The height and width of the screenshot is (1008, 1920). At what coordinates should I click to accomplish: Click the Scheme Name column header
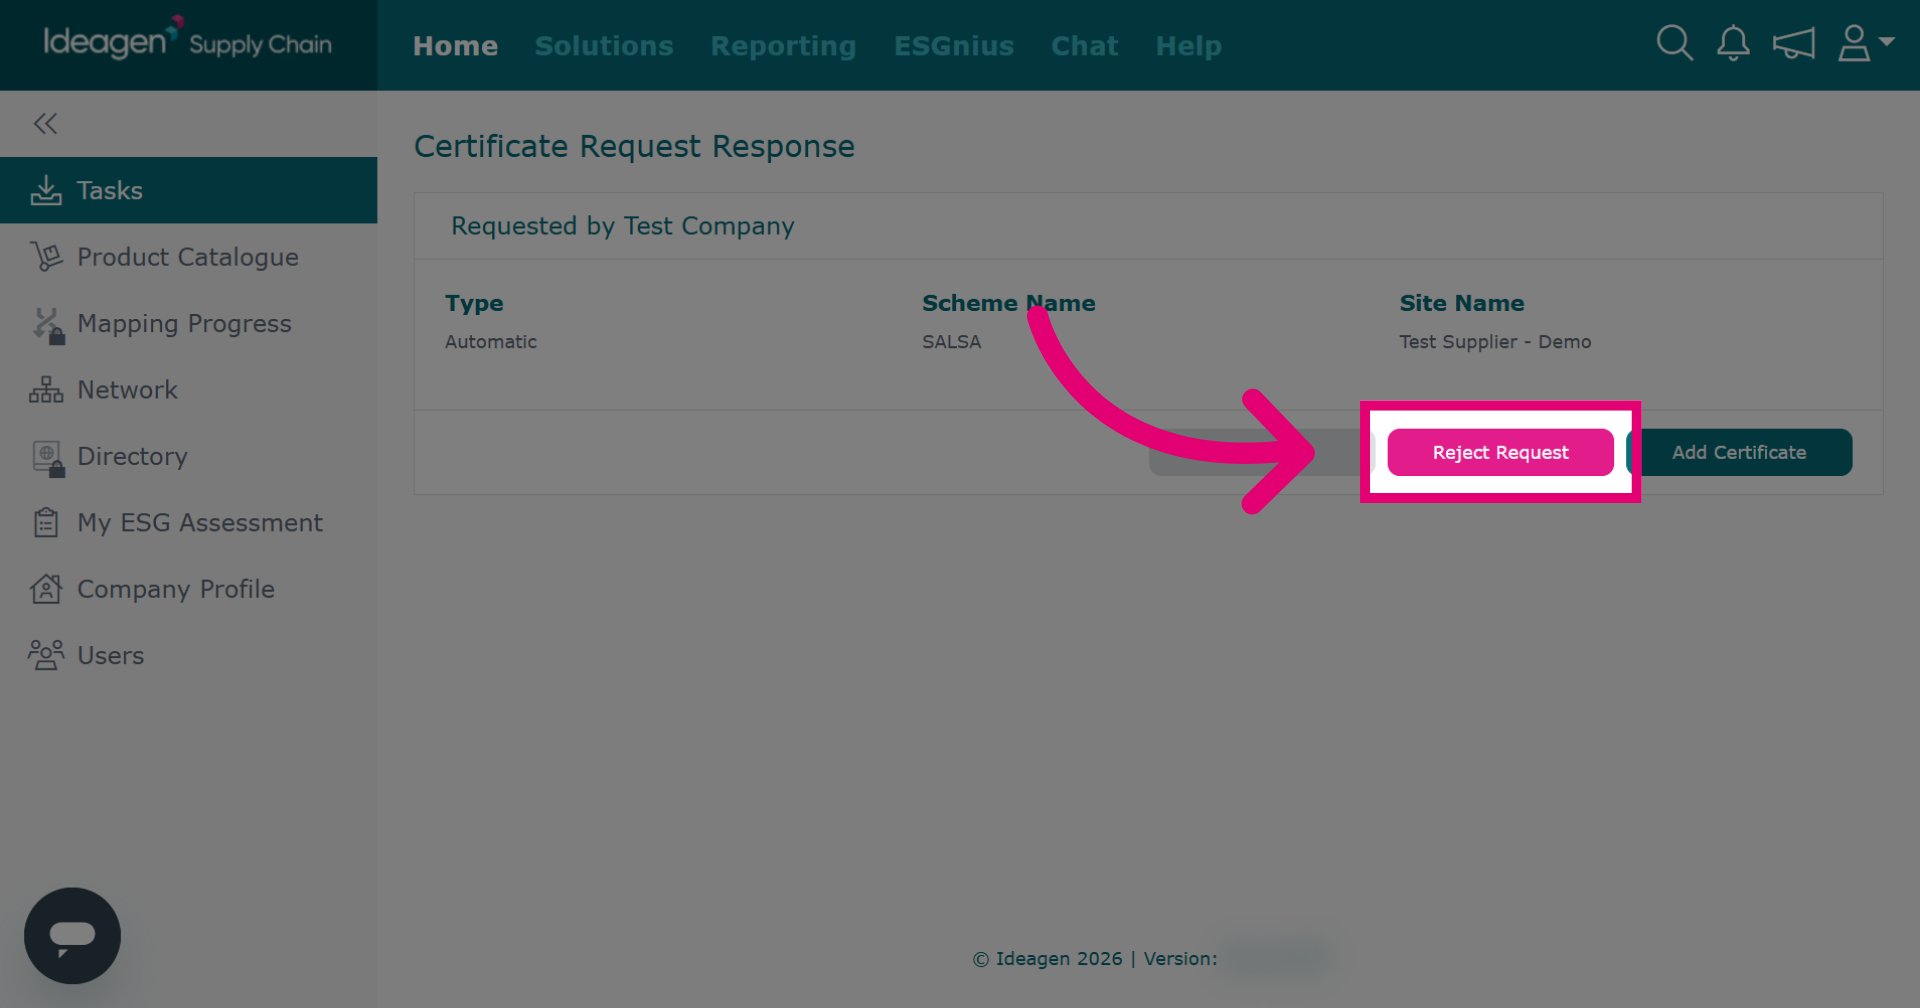[x=1008, y=303]
